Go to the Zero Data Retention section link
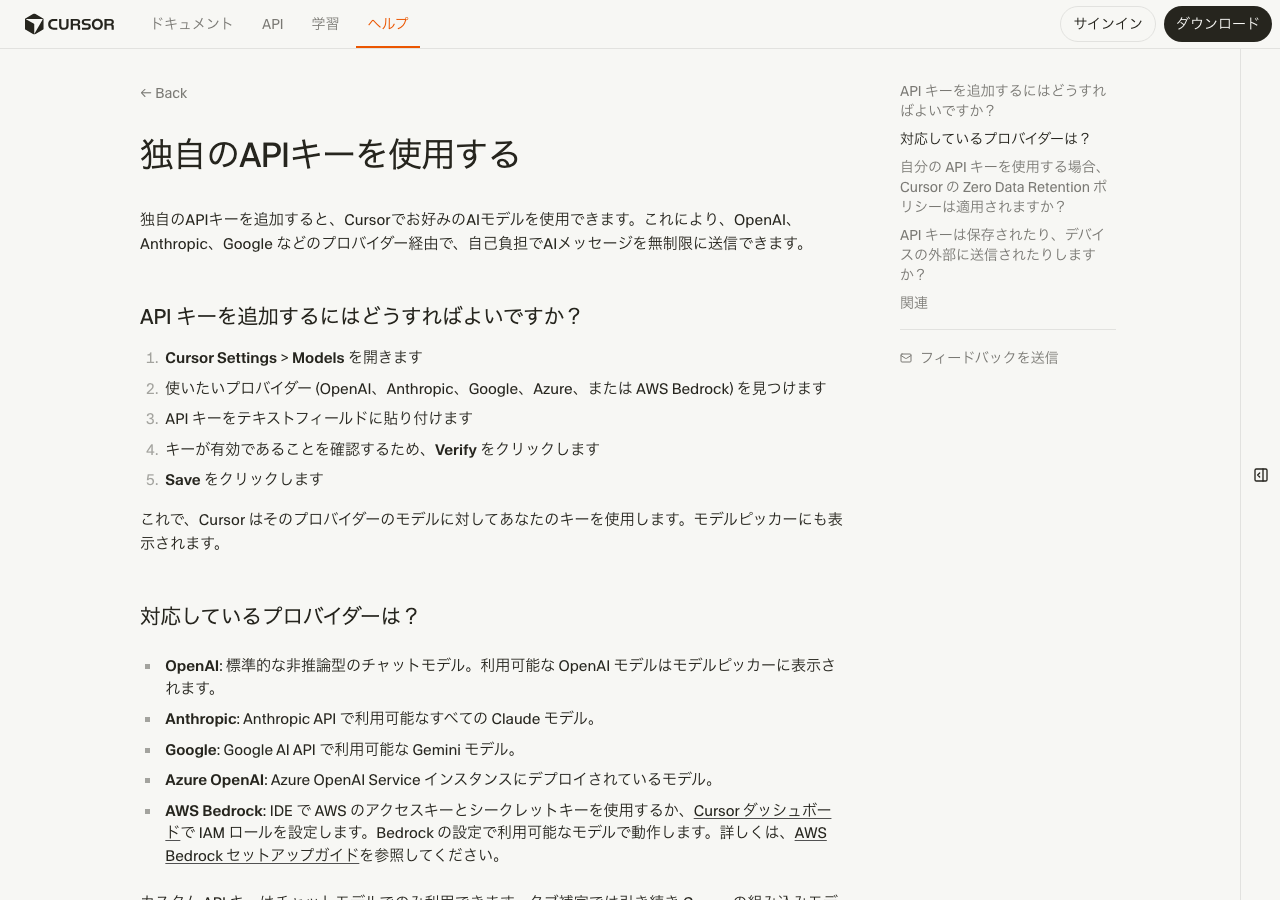The width and height of the screenshot is (1280, 900). coord(1002,187)
